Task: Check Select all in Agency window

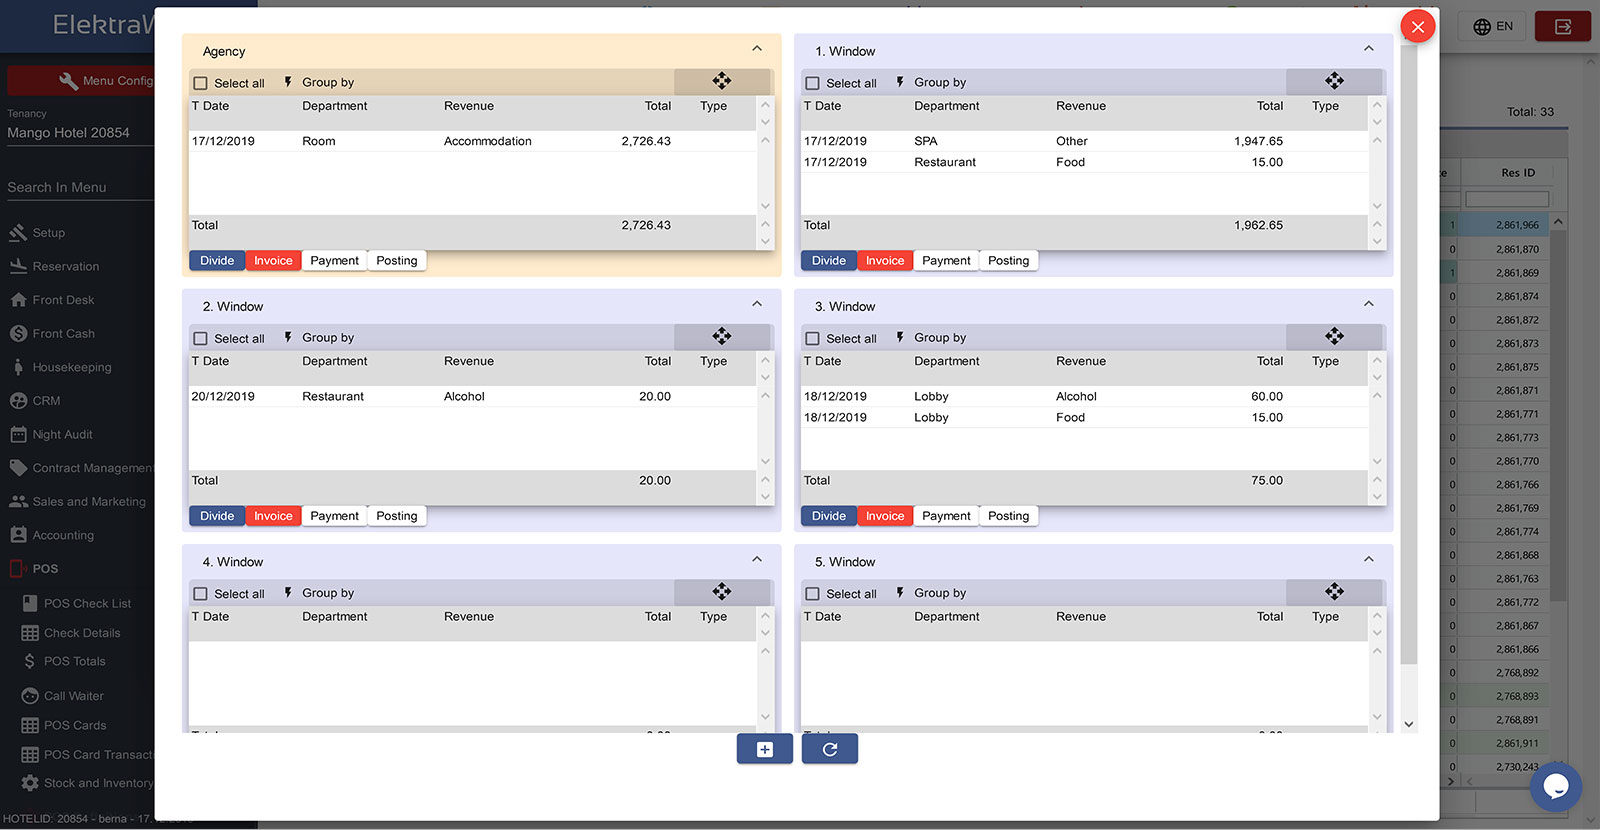Action: pyautogui.click(x=200, y=84)
